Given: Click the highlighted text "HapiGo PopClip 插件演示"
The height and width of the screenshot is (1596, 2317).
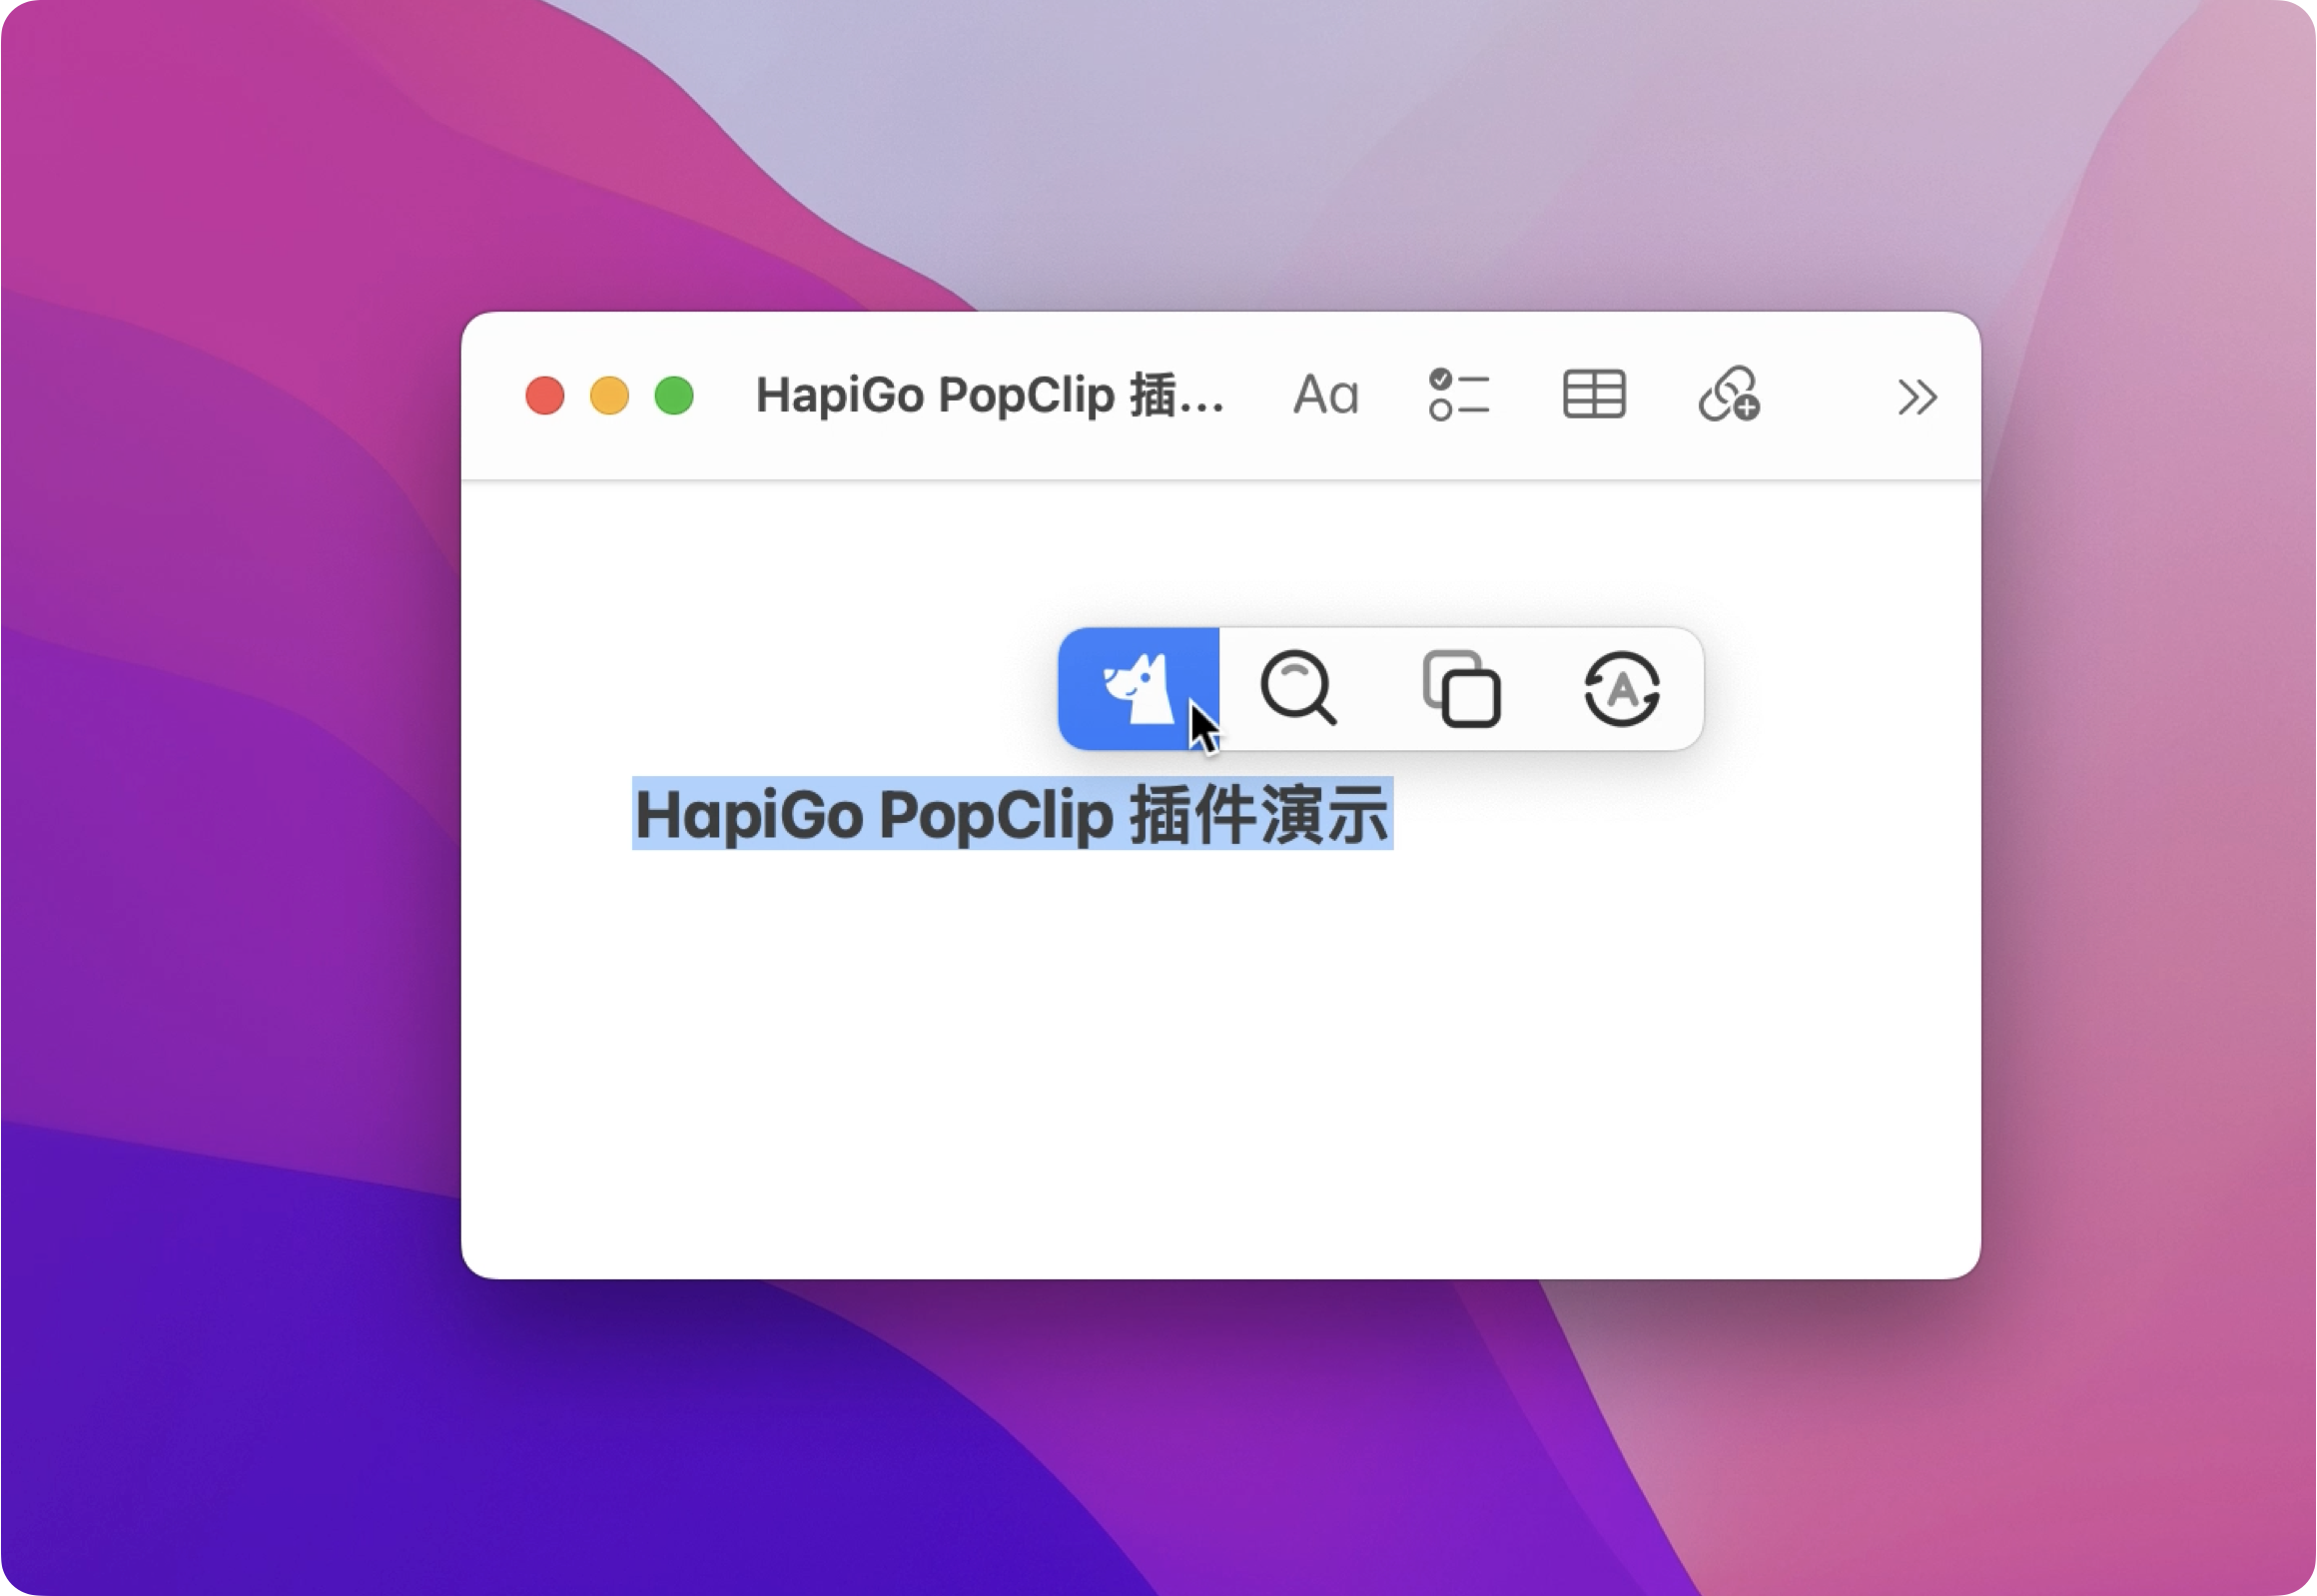Looking at the screenshot, I should pos(1012,814).
